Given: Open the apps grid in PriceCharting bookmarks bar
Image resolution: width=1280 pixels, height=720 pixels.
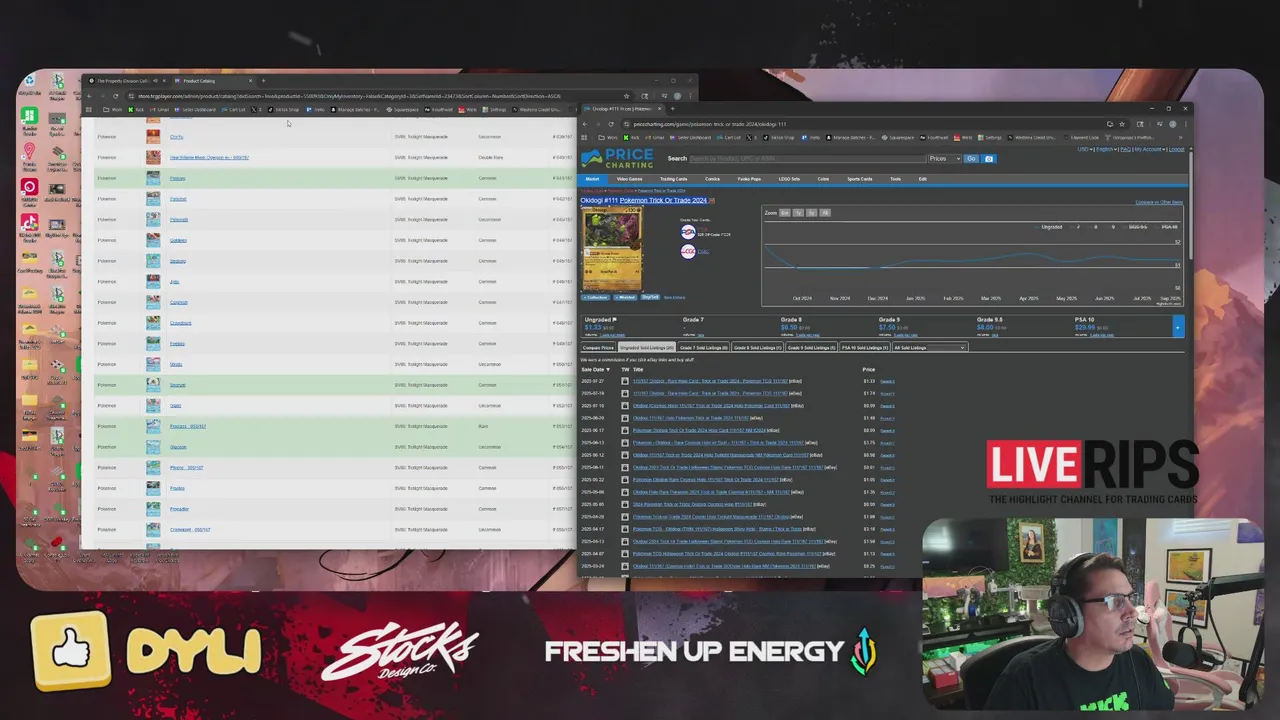Looking at the screenshot, I should 584,137.
